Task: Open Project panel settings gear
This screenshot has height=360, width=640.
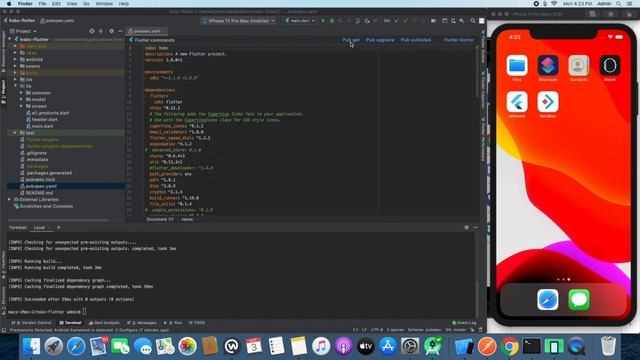Action: pos(111,31)
